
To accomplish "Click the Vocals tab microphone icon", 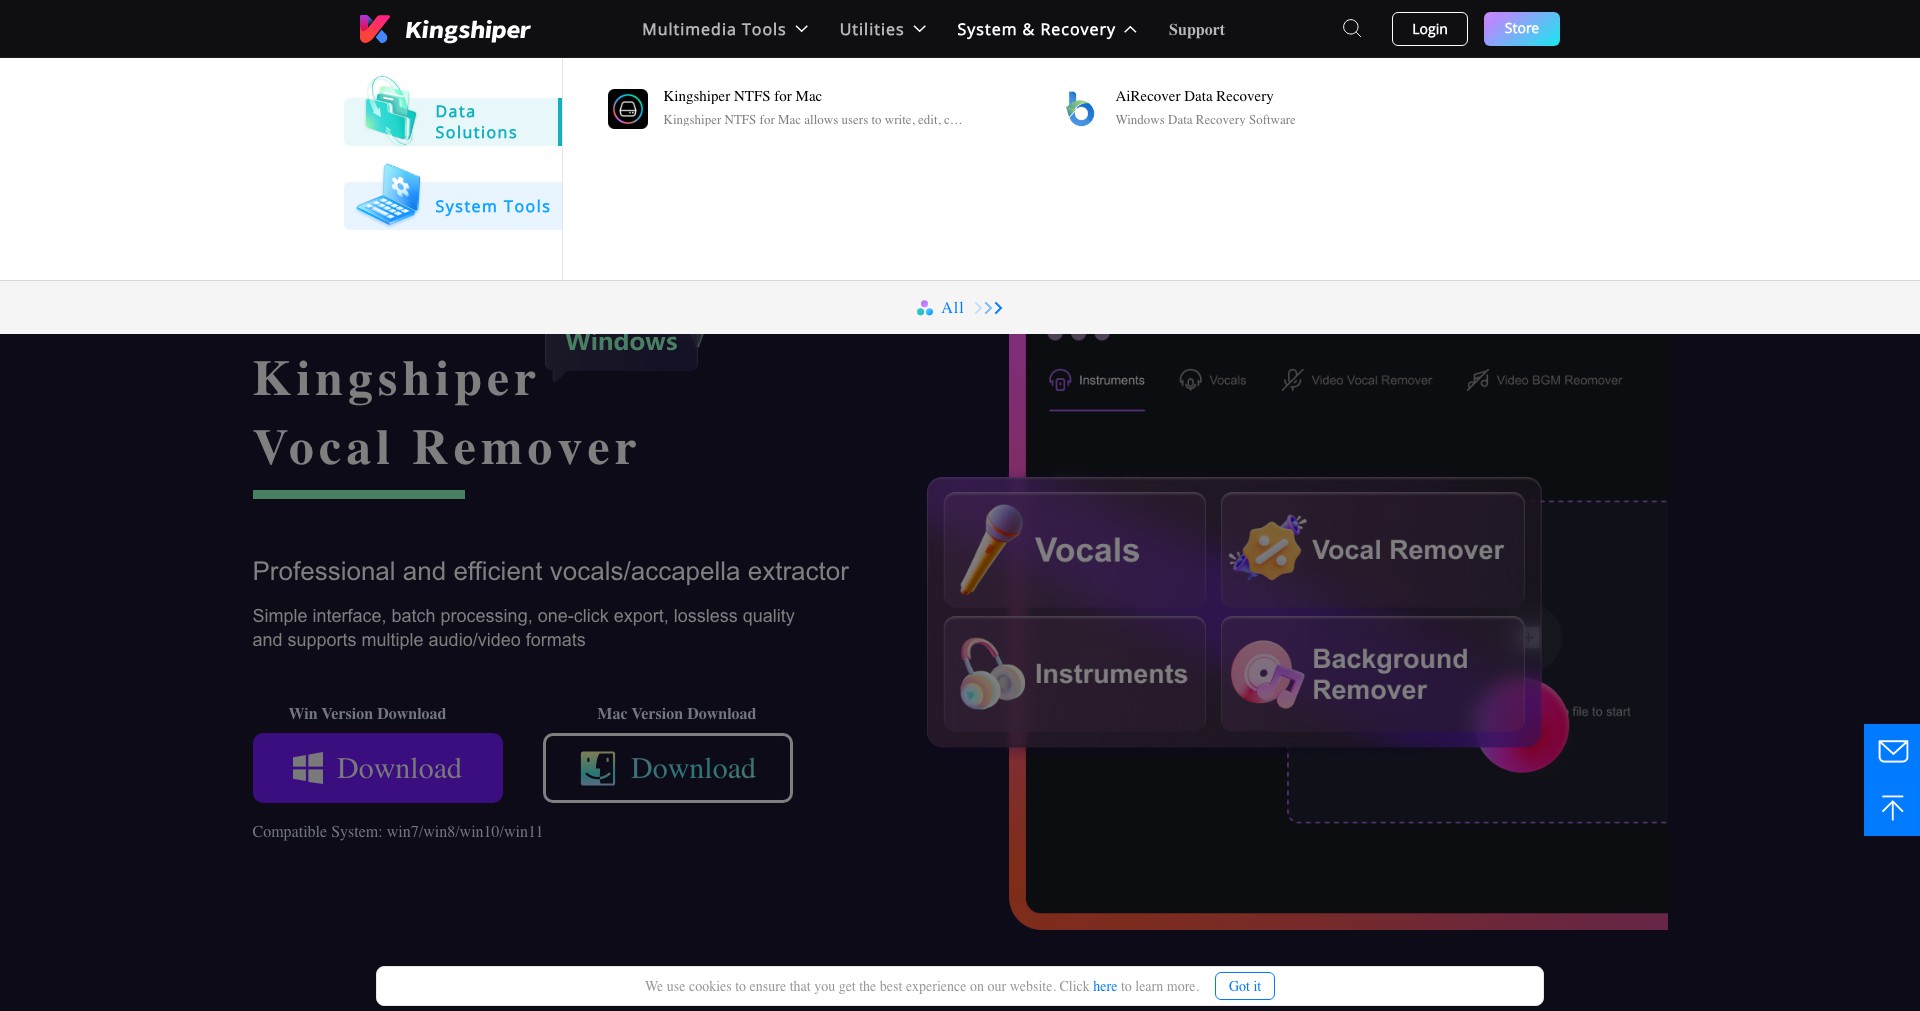I will 1190,380.
